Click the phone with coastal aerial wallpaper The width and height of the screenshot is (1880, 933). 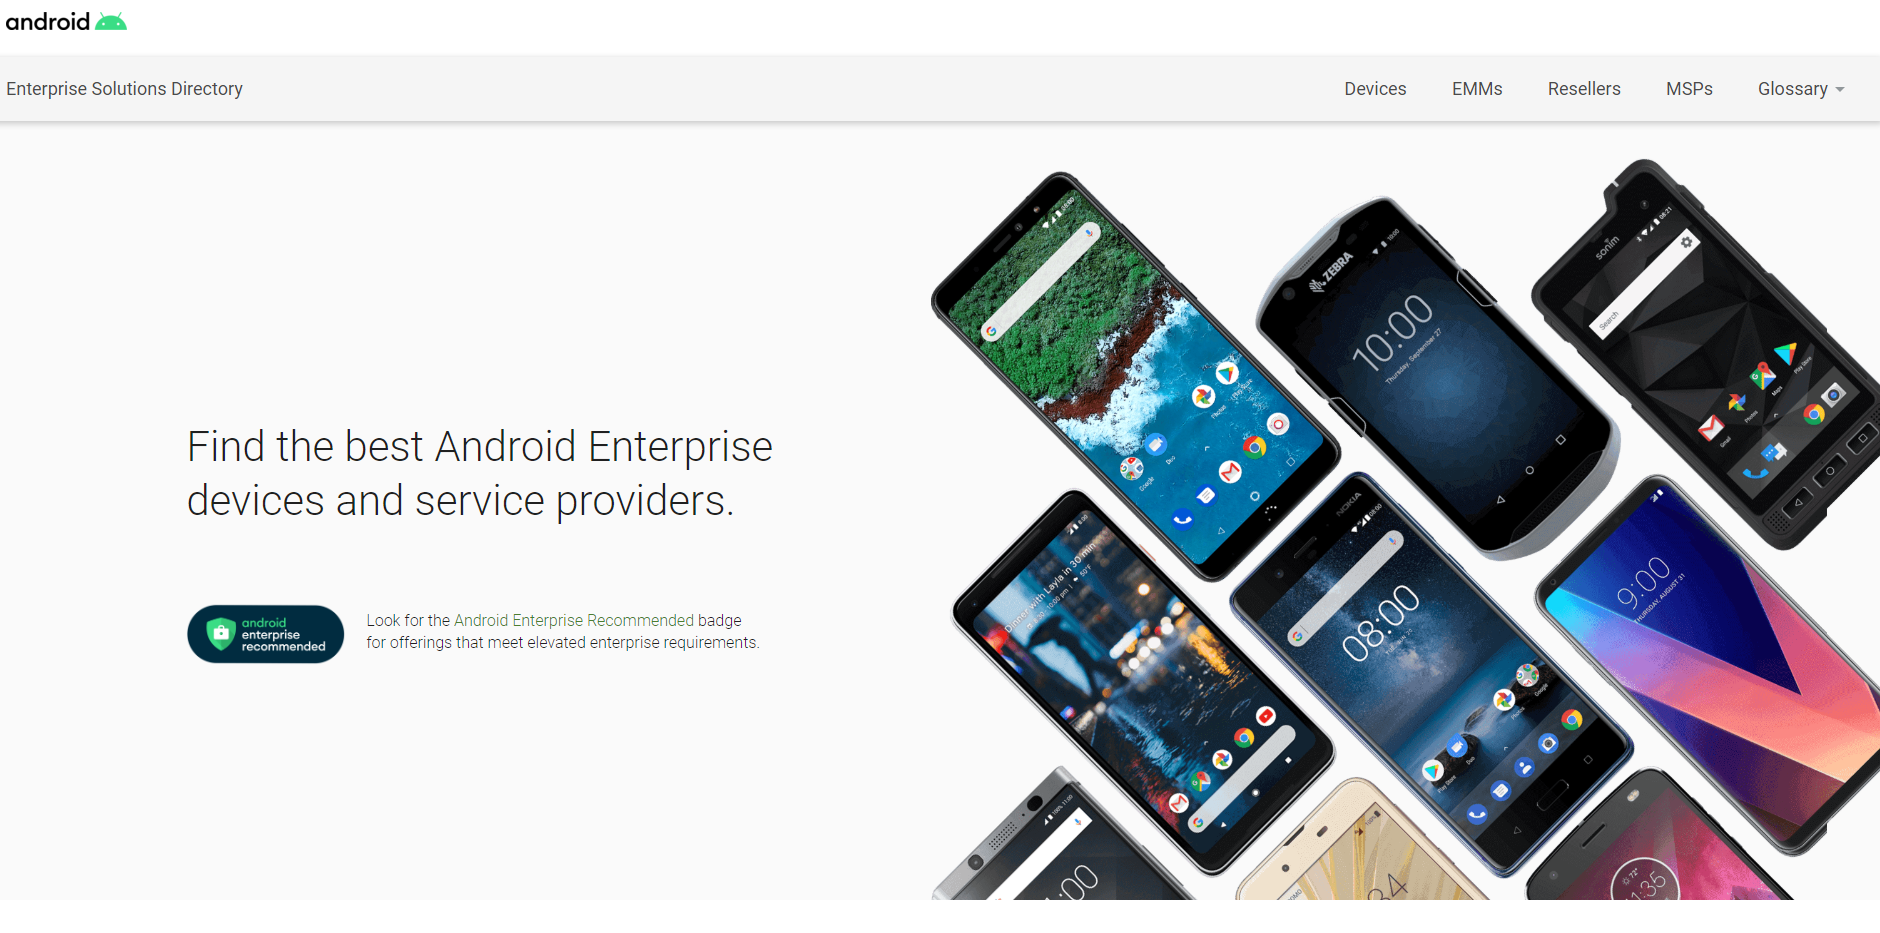[x=1135, y=375]
